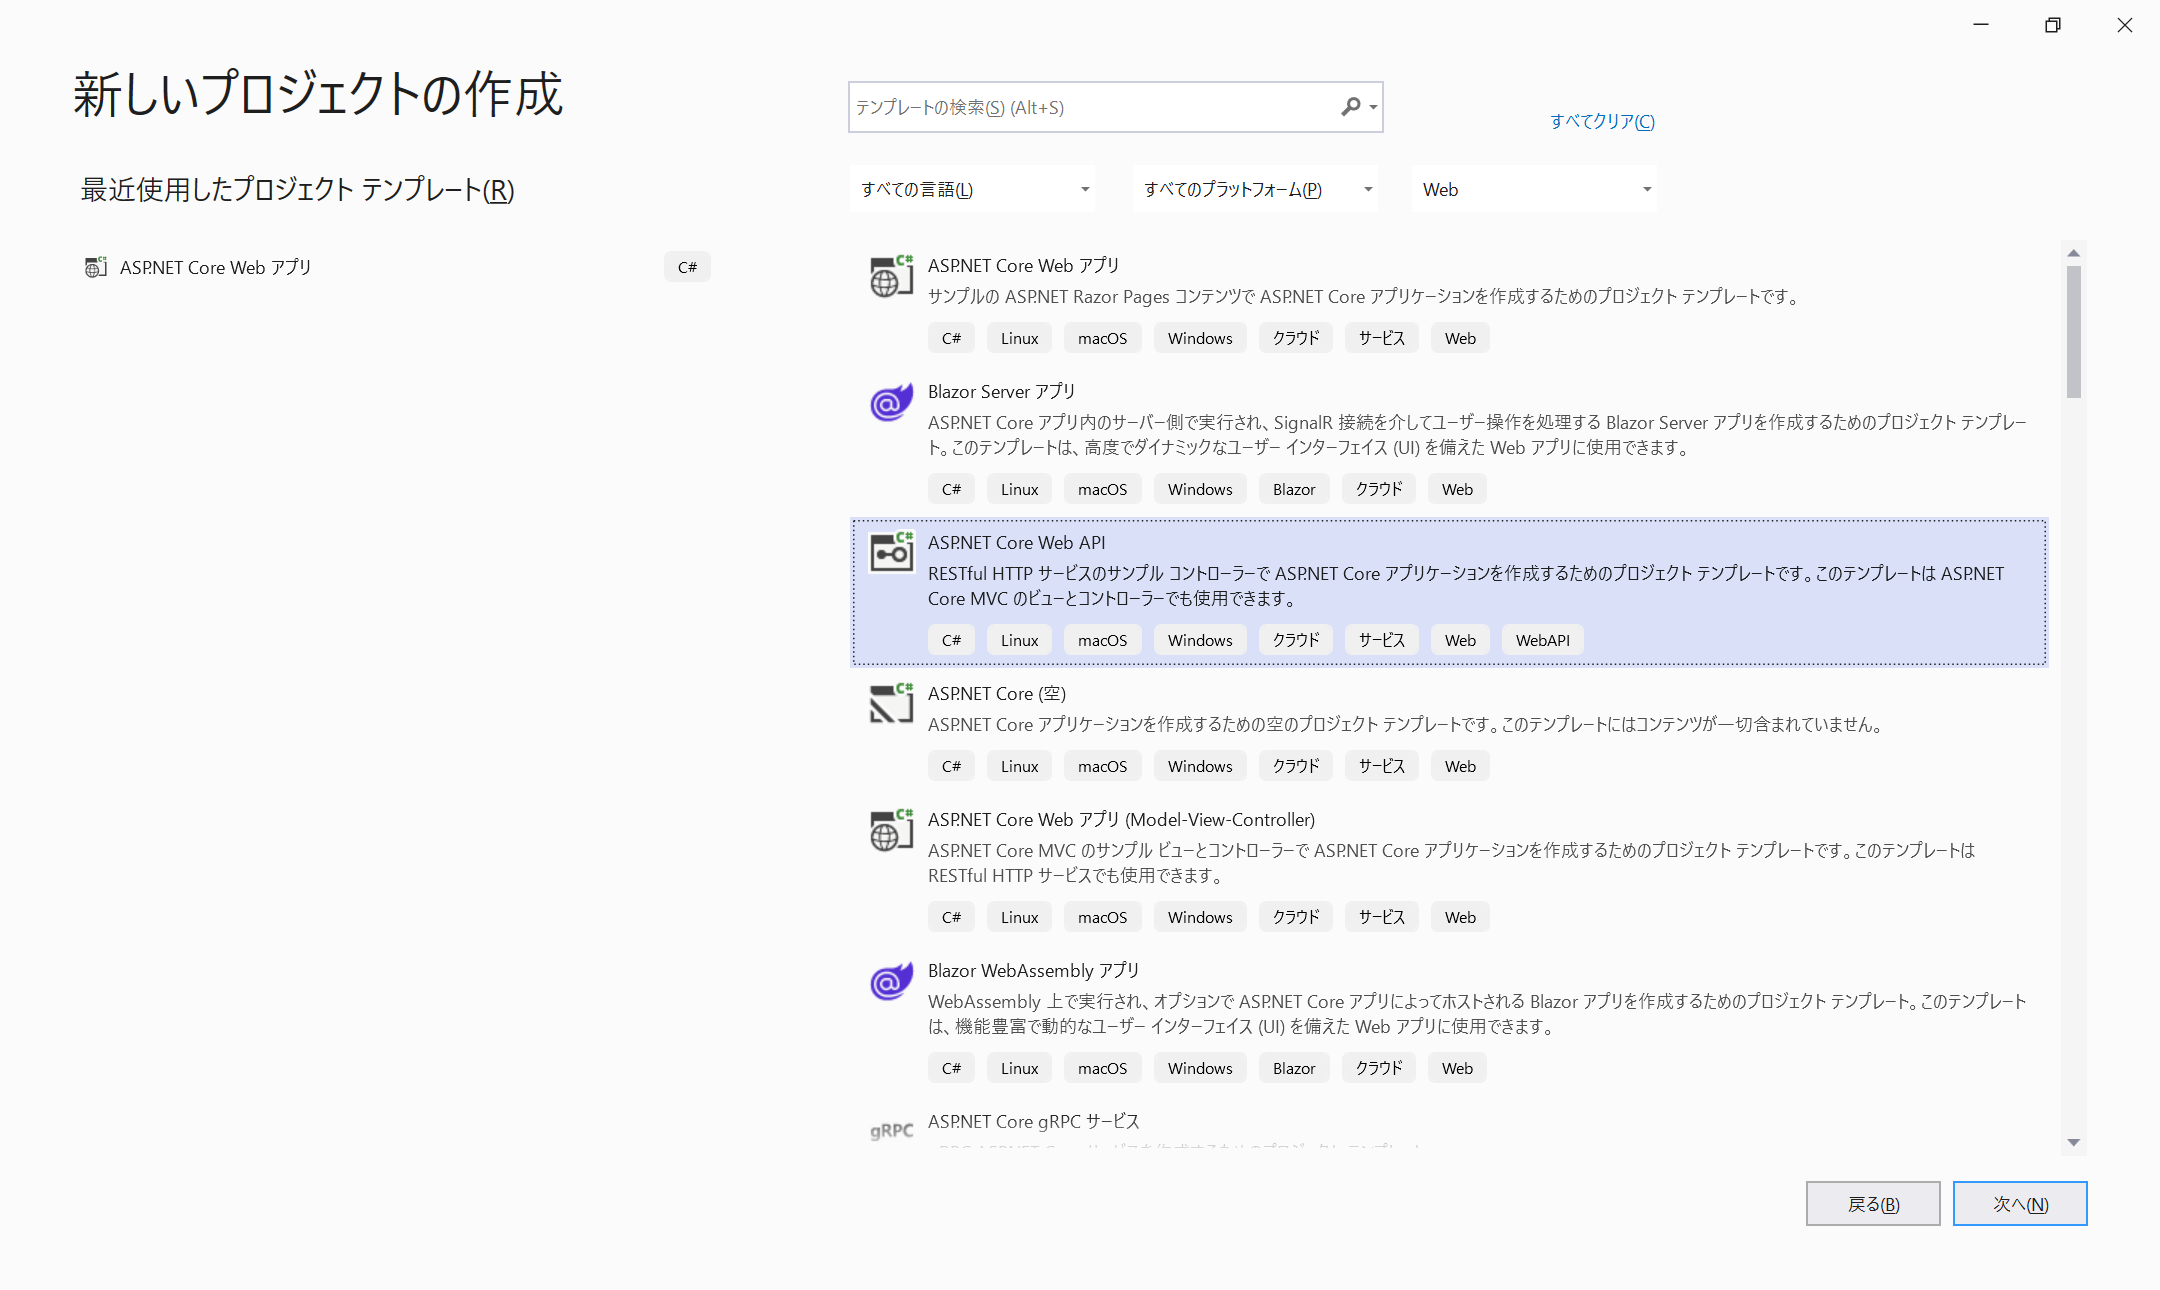Click macOS tag under Blazor Server アプリ
The image size is (2160, 1290).
click(x=1102, y=489)
